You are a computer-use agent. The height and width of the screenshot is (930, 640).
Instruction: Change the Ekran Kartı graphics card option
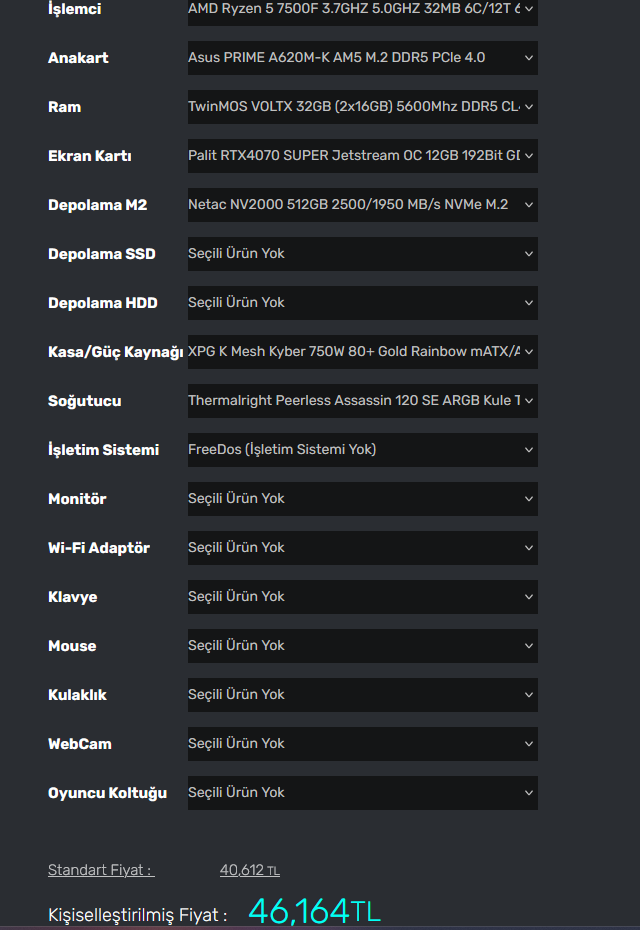click(x=362, y=156)
